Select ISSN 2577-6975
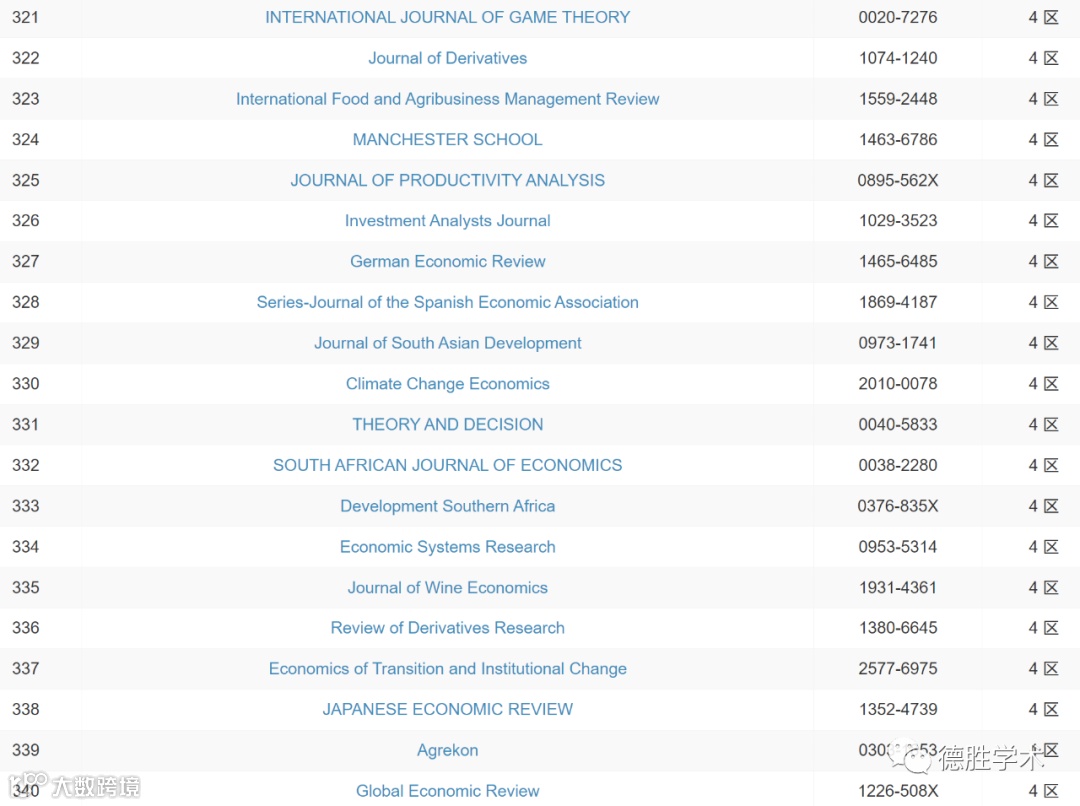Viewport: 1080px width, 806px height. tap(897, 668)
